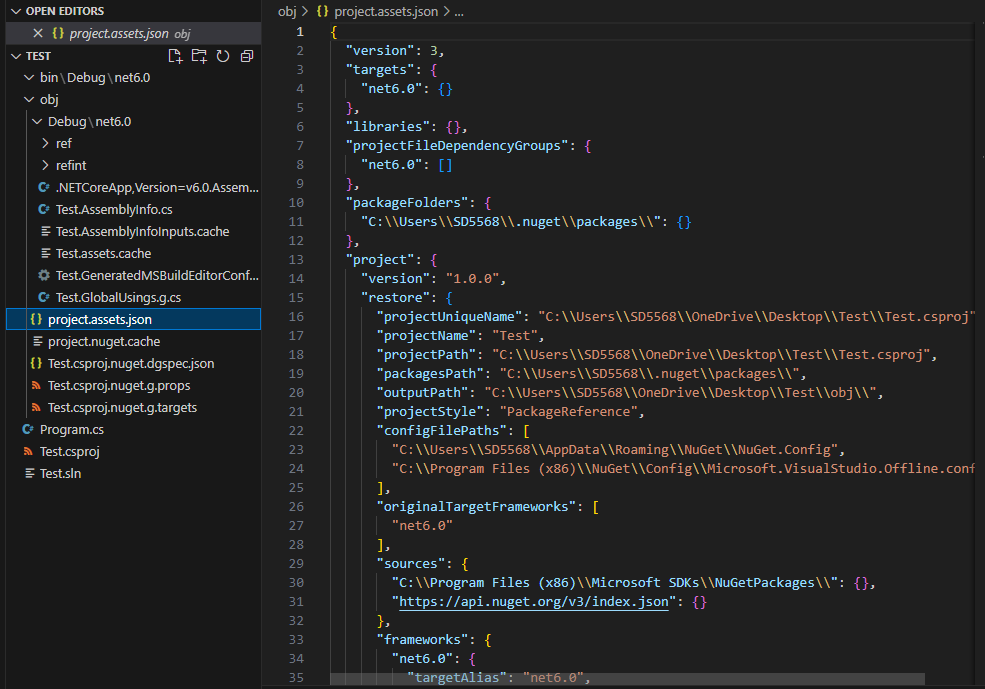Click the obj breadcrumb segment
Viewport: 985px width, 689px height.
pyautogui.click(x=287, y=11)
